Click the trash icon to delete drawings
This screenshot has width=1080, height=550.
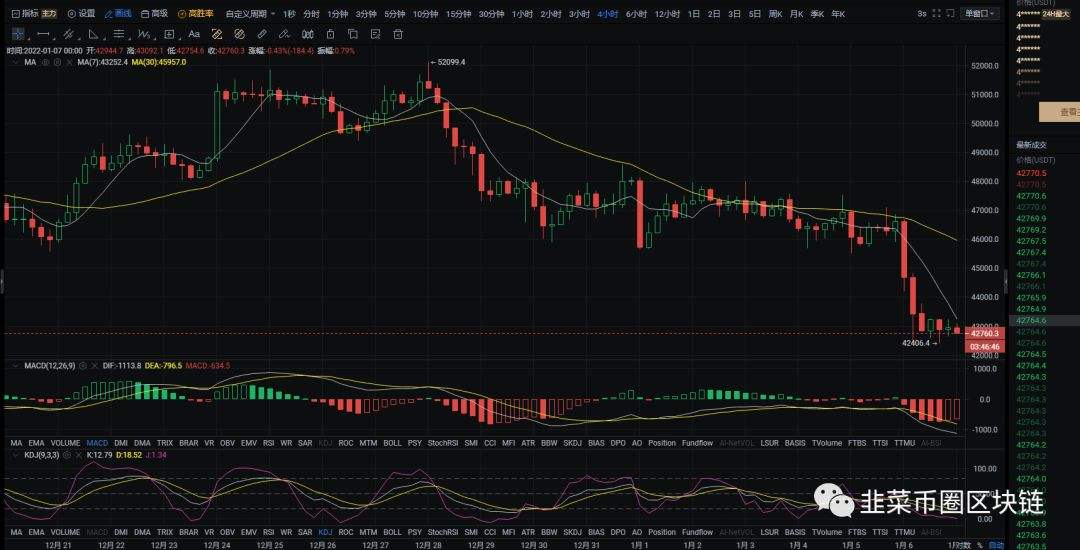397,34
